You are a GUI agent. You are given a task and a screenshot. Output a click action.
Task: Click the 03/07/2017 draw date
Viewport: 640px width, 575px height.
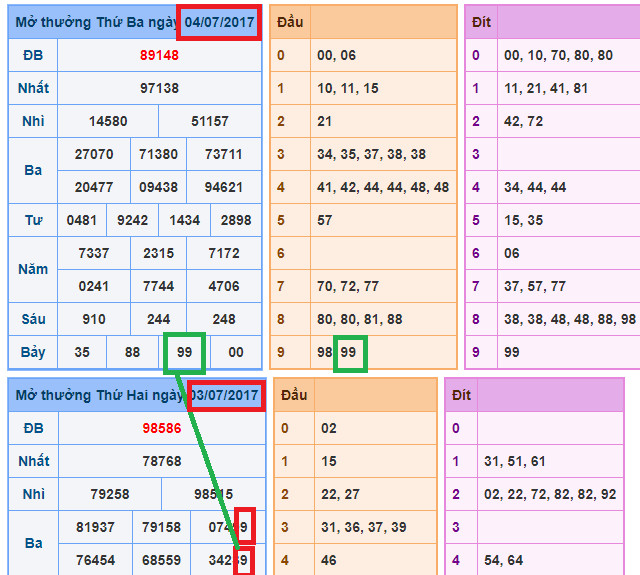(225, 395)
